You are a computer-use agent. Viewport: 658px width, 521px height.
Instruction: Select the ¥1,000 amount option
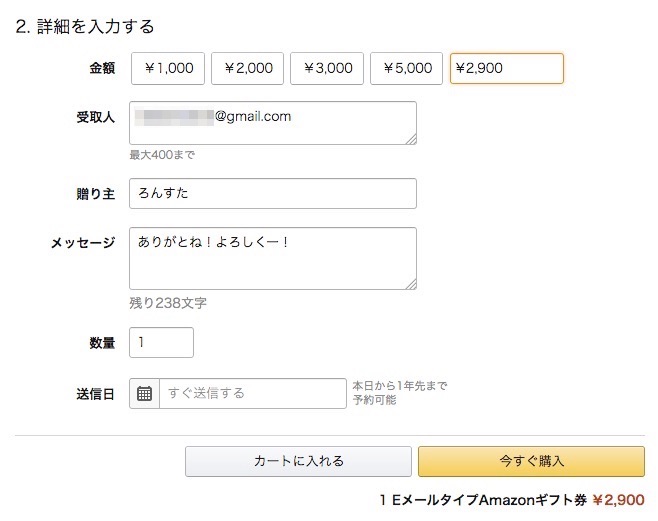[x=168, y=68]
